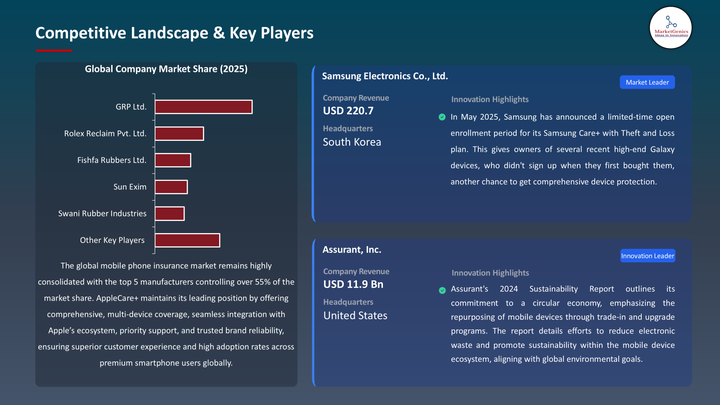720x405 pixels.
Task: Click the Assurant, Inc. heading
Action: 352,249
